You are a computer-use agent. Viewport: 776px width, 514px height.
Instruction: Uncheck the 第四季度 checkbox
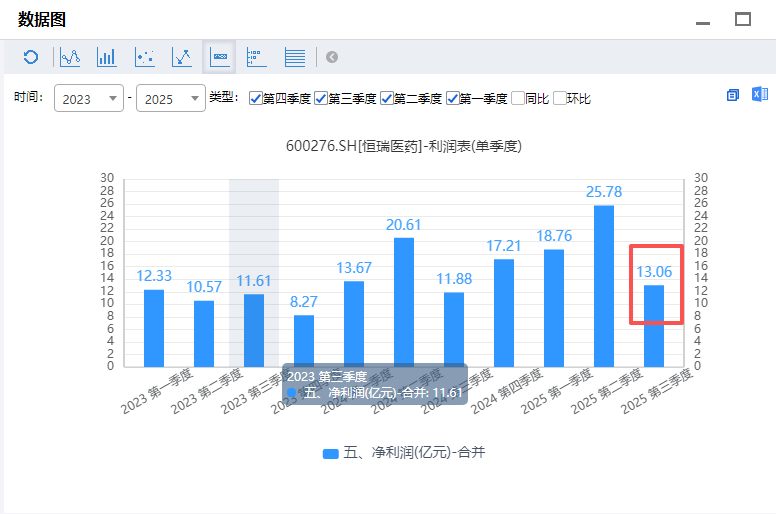[x=256, y=99]
